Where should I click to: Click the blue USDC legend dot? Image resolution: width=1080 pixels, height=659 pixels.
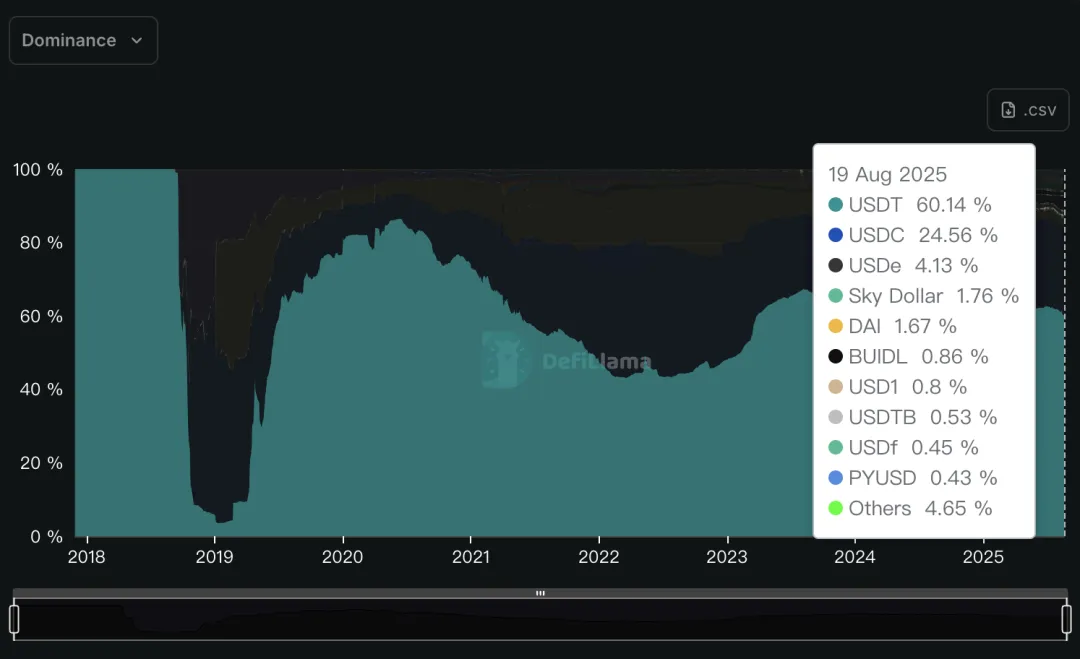836,235
